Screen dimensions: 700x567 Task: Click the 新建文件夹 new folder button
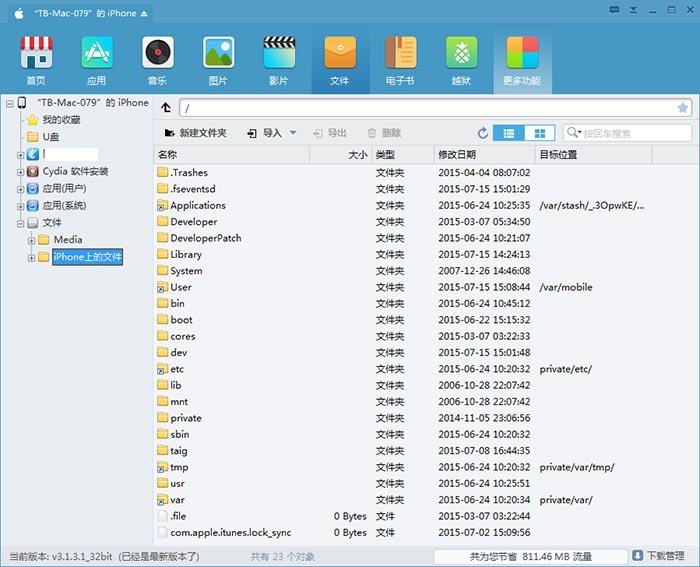[x=195, y=133]
